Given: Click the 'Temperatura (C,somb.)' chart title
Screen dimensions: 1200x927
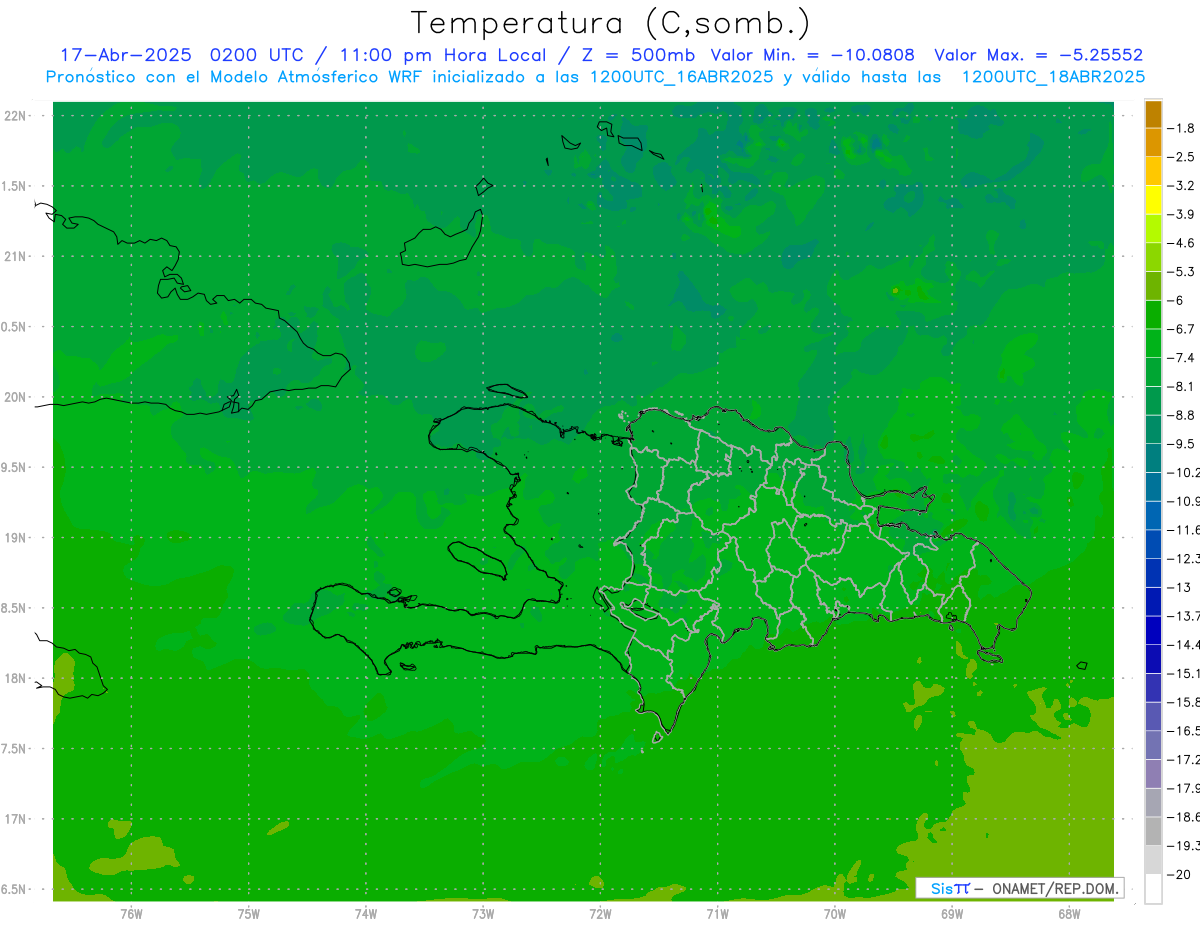Looking at the screenshot, I should [611, 23].
